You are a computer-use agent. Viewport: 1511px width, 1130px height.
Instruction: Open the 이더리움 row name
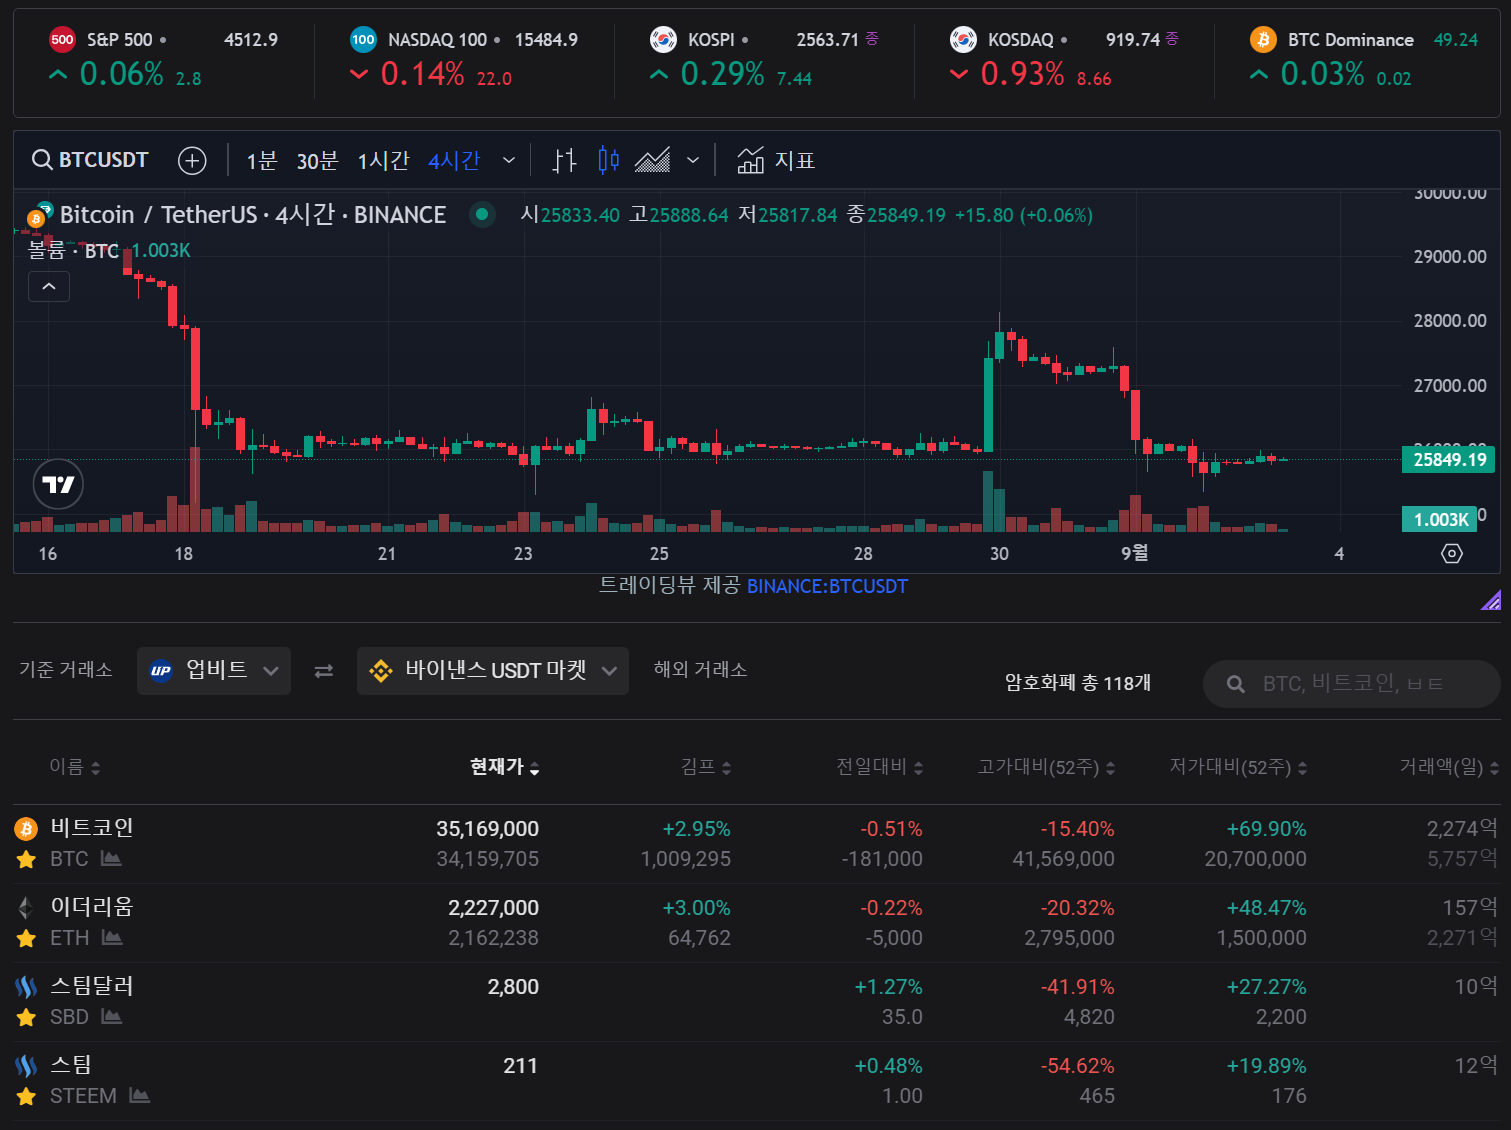[92, 907]
